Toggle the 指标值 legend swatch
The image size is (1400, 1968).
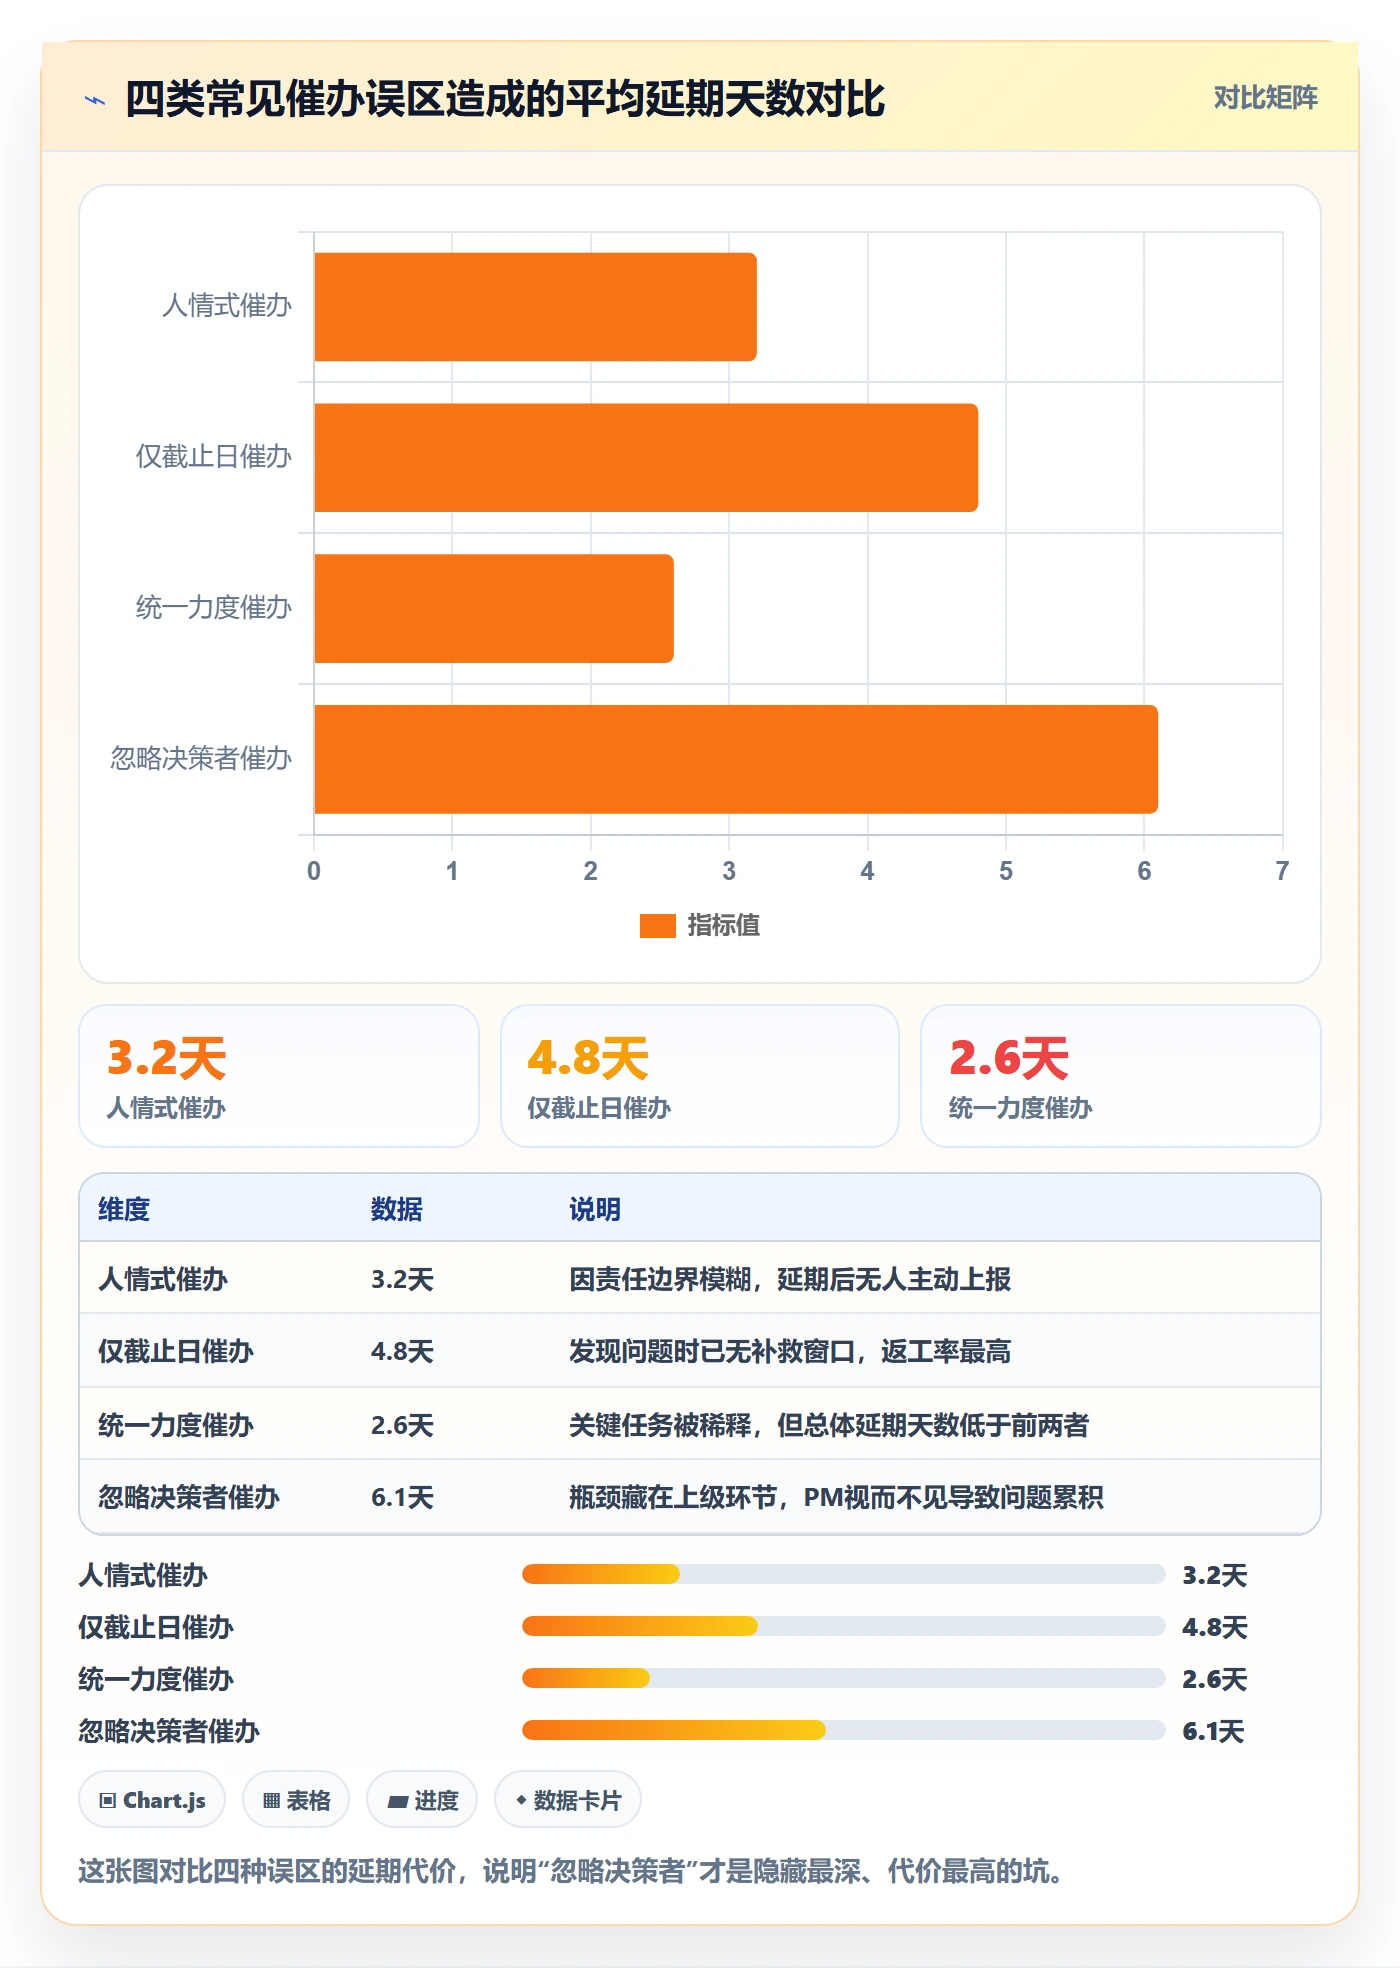point(657,926)
